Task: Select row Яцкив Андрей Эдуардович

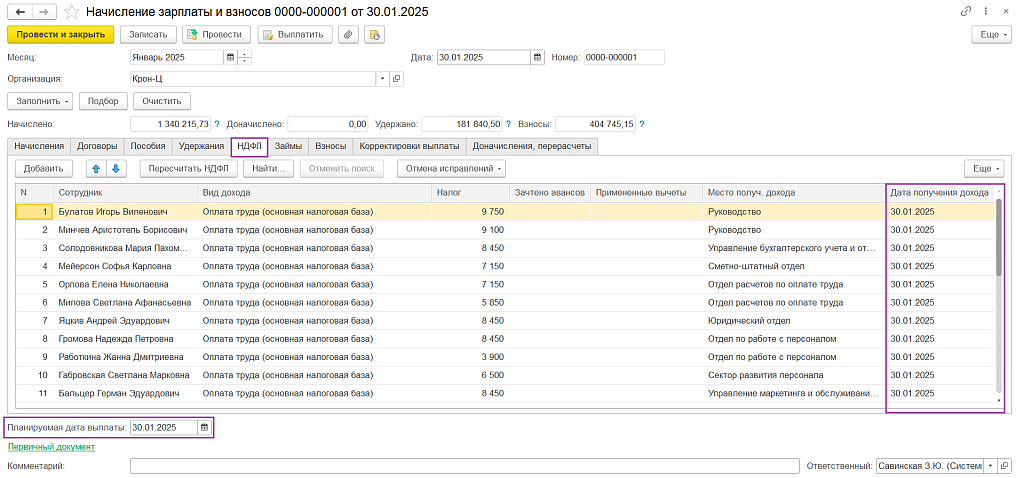Action: pos(505,321)
